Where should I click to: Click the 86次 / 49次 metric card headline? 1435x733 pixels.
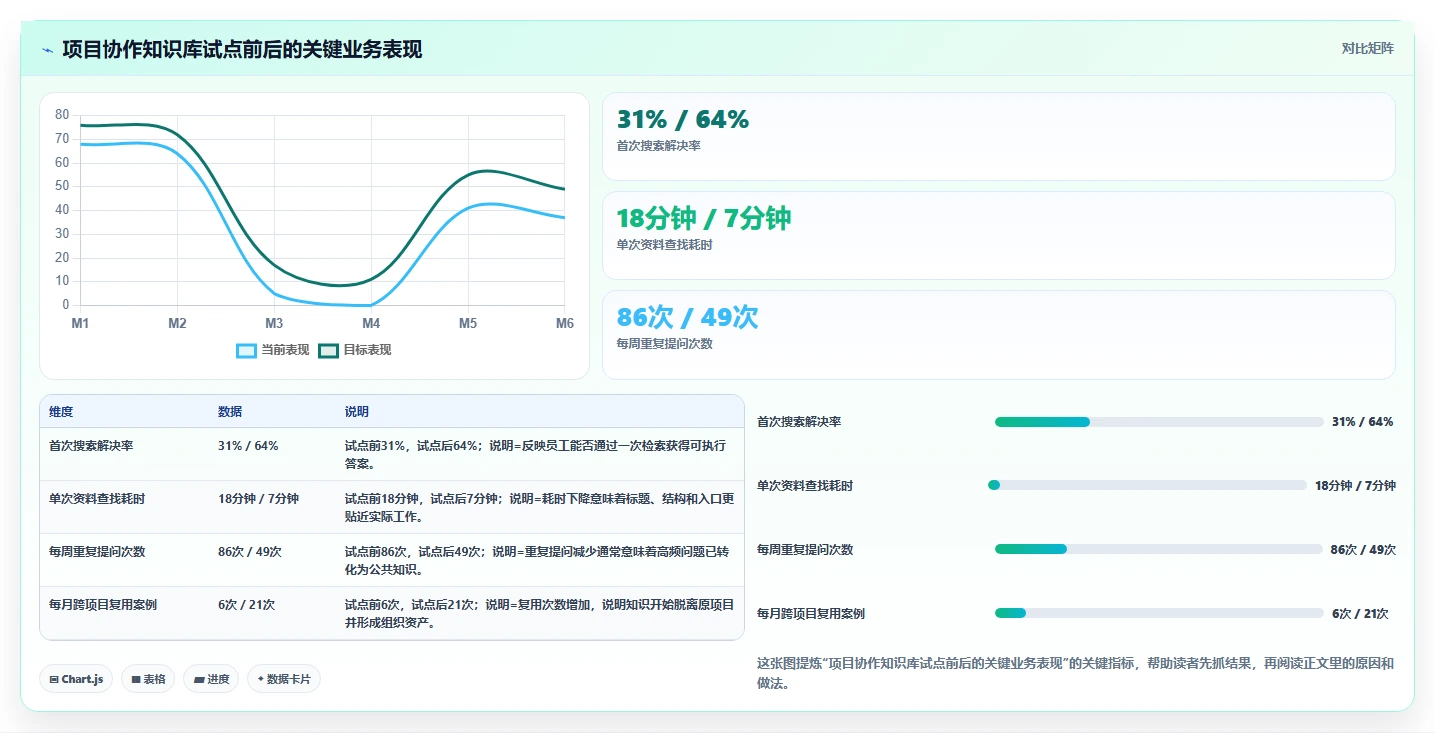coord(688,318)
